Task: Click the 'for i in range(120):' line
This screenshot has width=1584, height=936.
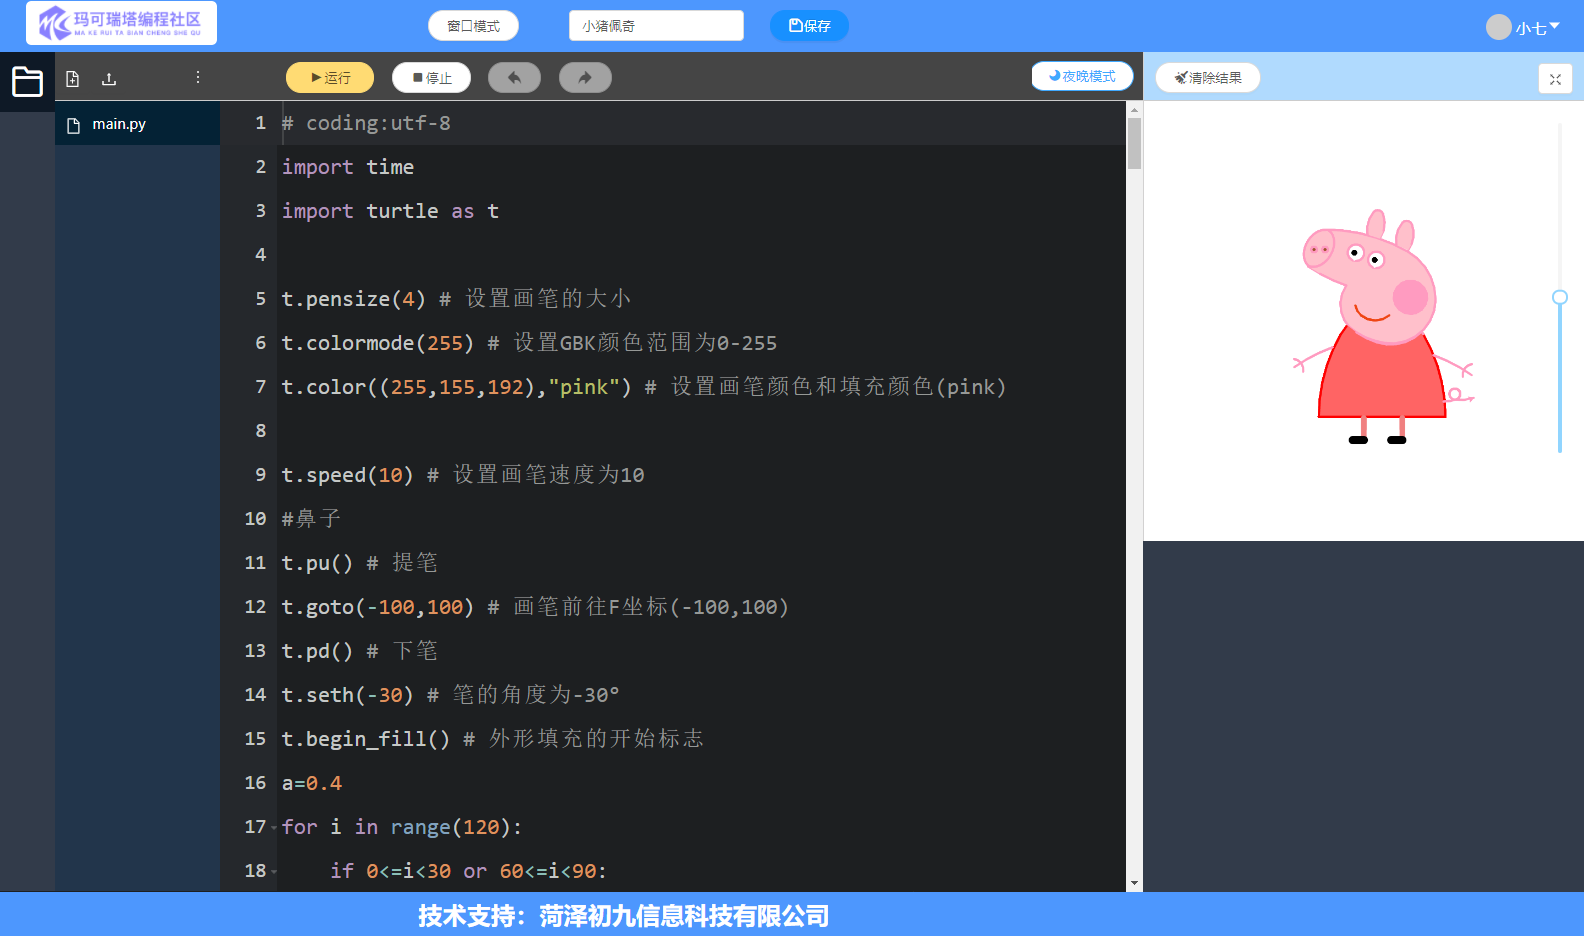Action: click(402, 827)
